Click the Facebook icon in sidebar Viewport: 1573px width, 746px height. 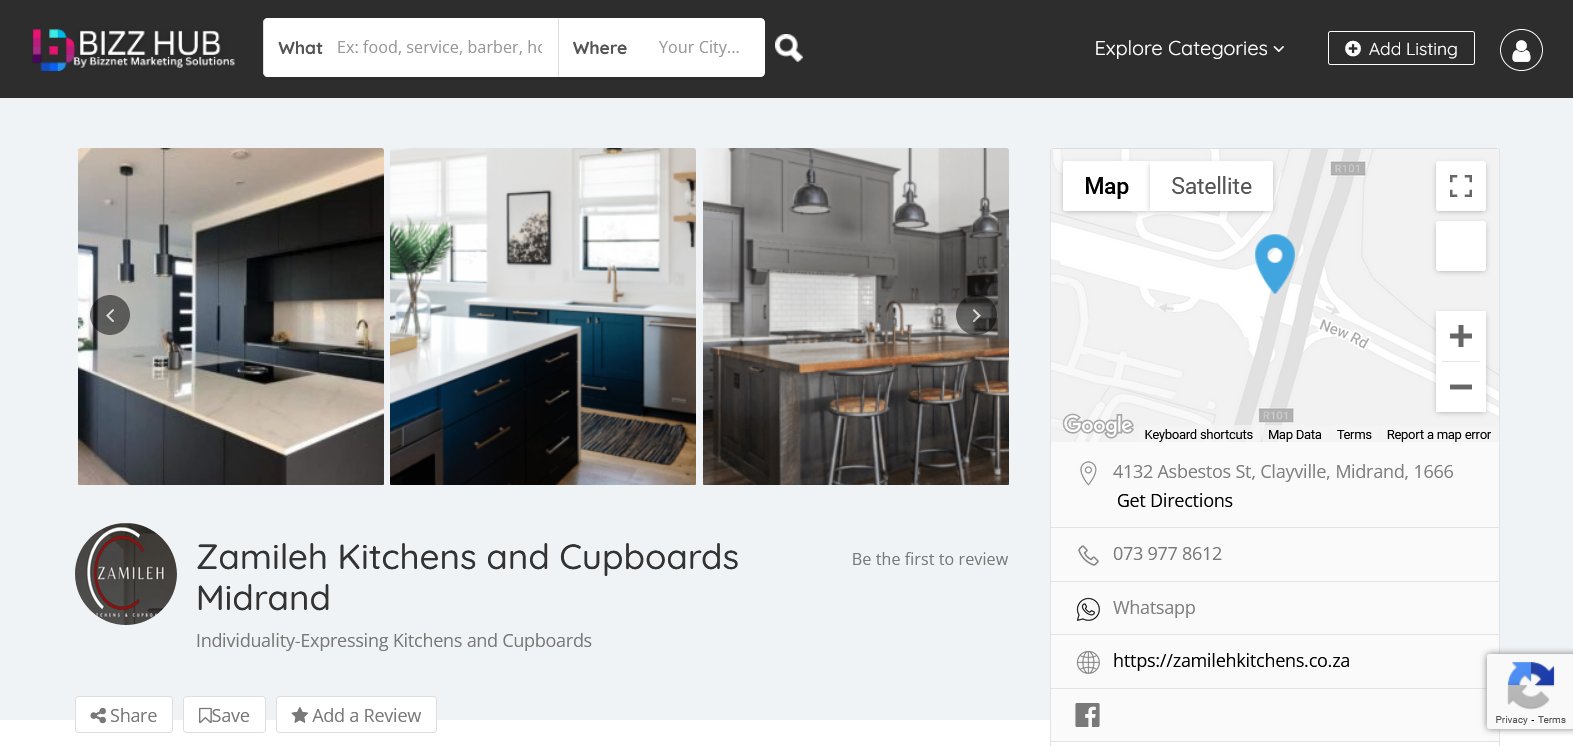click(x=1087, y=715)
